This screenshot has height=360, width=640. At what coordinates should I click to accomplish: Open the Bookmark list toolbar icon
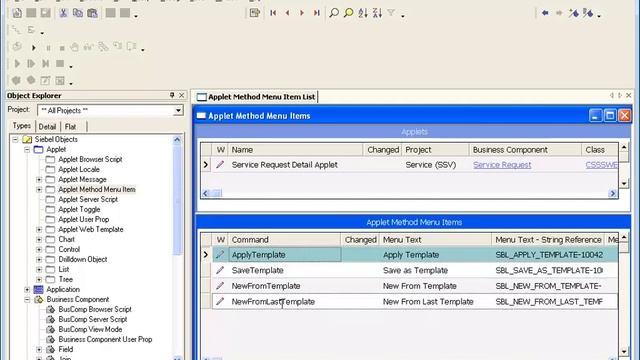pyautogui.click(x=588, y=13)
